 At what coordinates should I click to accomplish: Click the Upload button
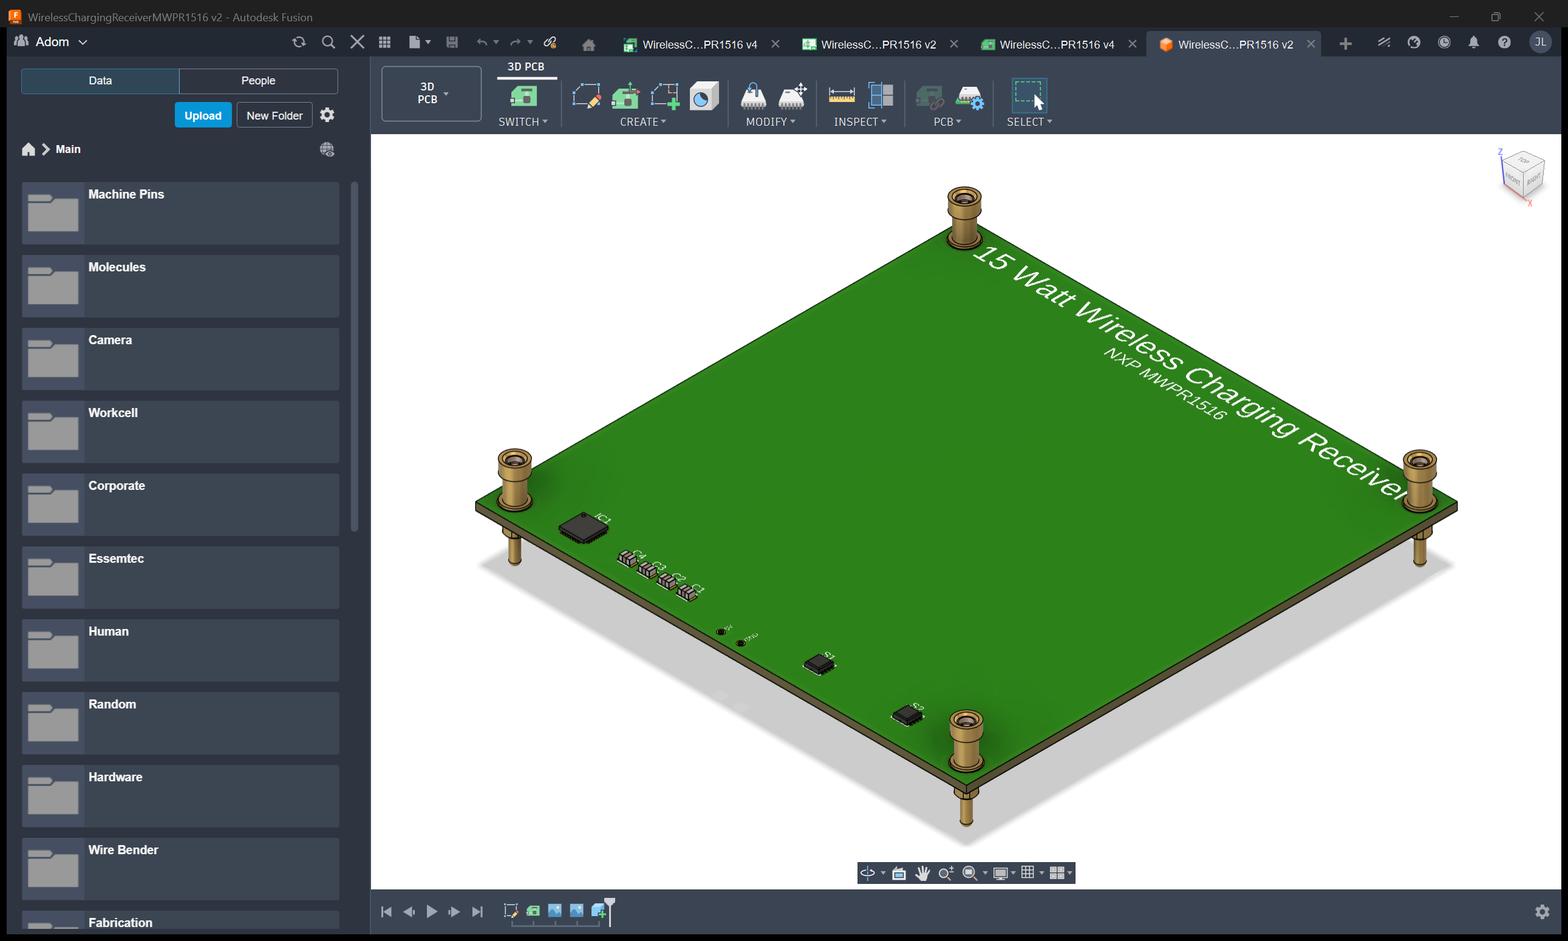[203, 115]
